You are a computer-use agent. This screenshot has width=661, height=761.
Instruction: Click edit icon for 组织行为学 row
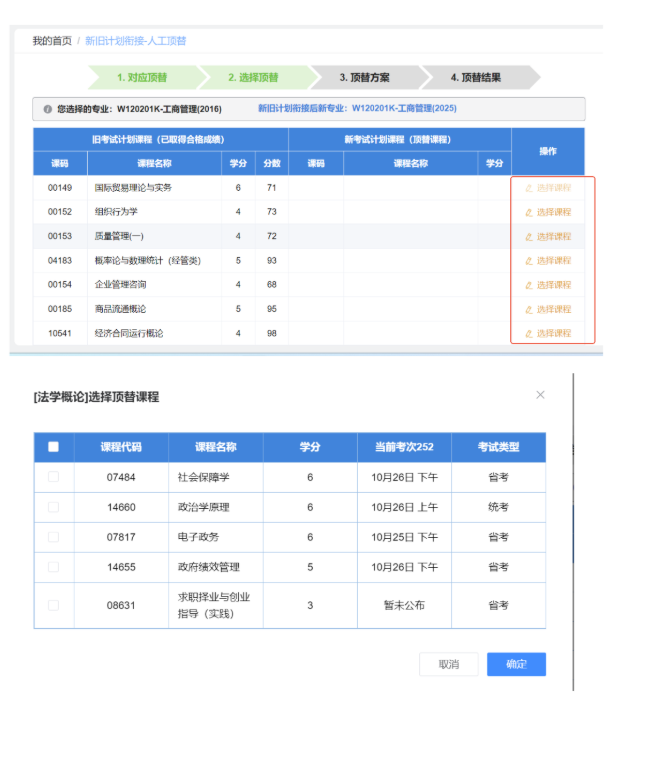(x=529, y=212)
